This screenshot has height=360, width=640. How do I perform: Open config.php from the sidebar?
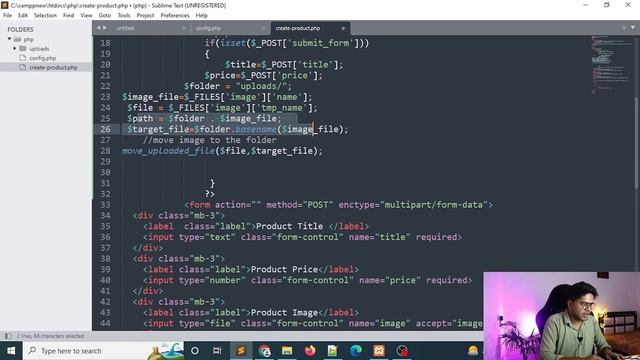pos(42,58)
